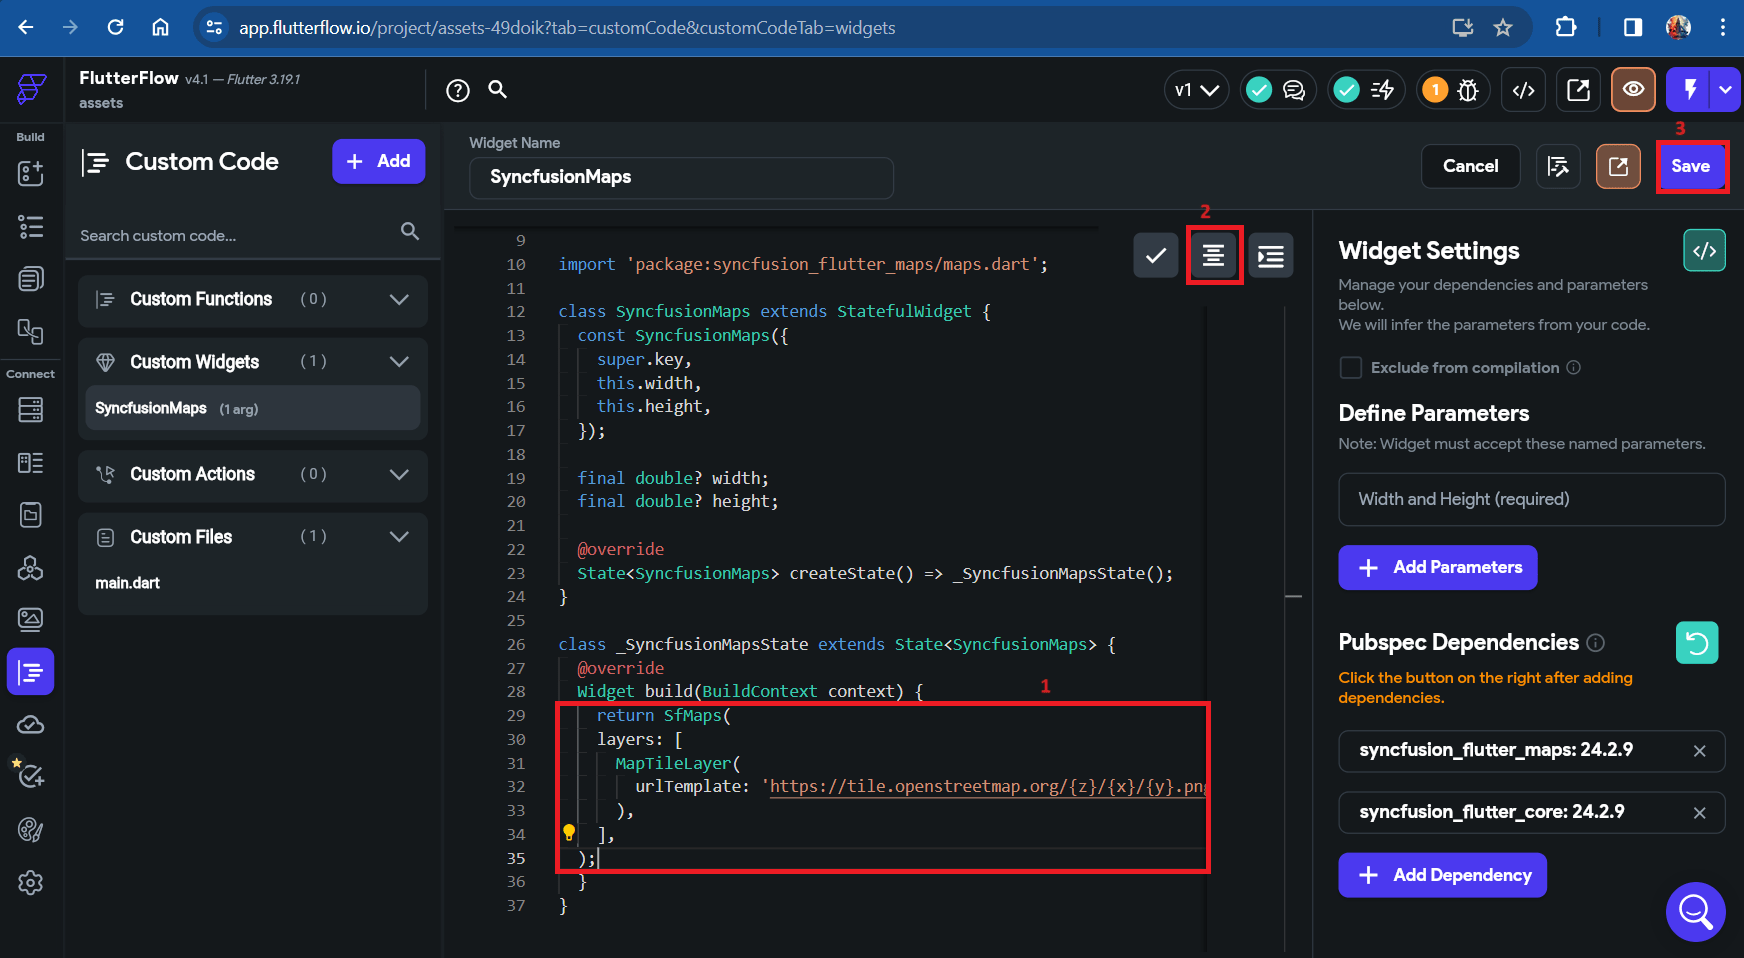Select the SyncfusionMaps widget item
Image resolution: width=1744 pixels, height=958 pixels.
pyautogui.click(x=253, y=408)
